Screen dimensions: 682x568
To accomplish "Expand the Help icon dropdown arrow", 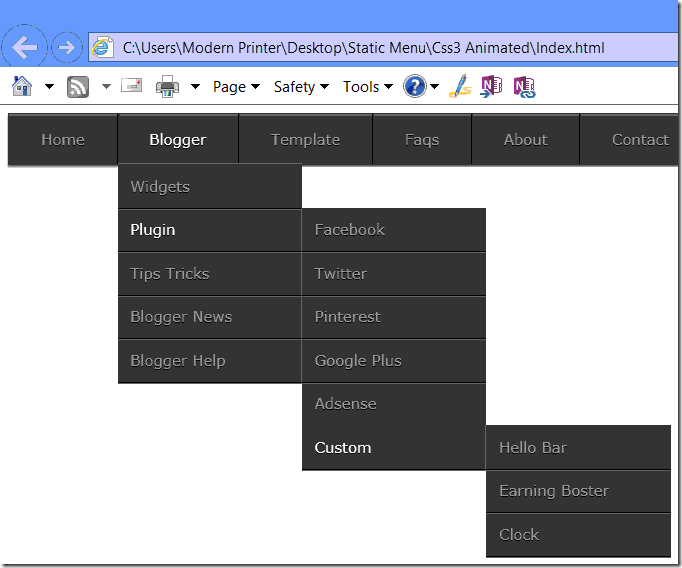I will [435, 87].
